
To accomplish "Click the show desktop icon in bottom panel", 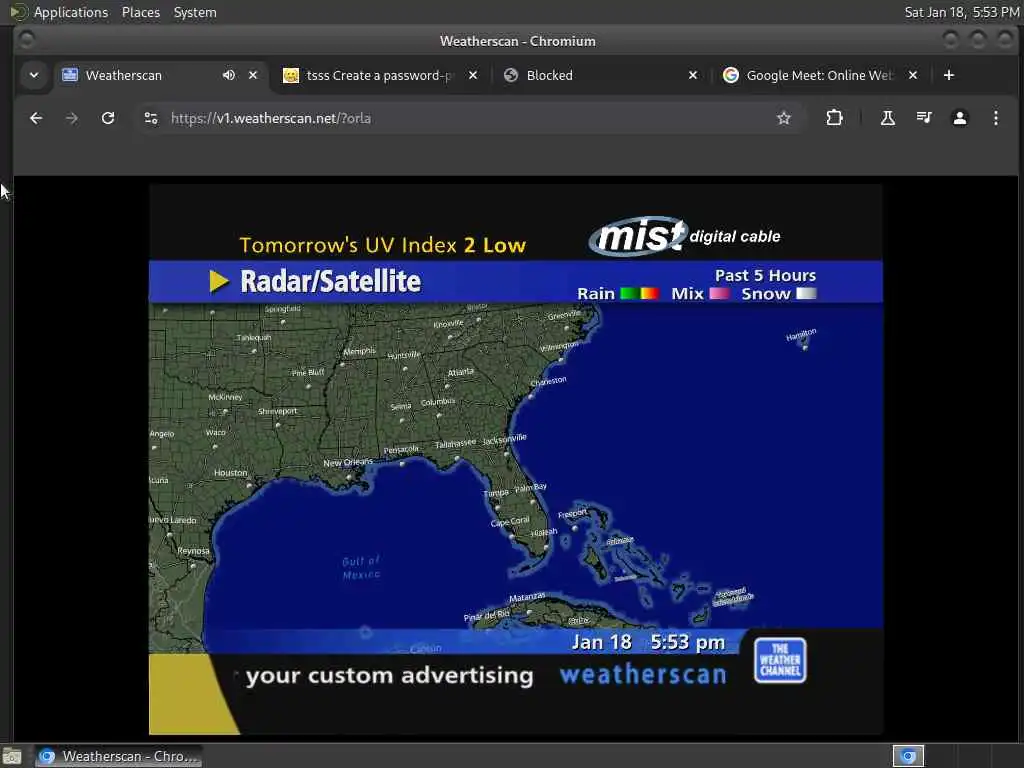I will point(12,756).
